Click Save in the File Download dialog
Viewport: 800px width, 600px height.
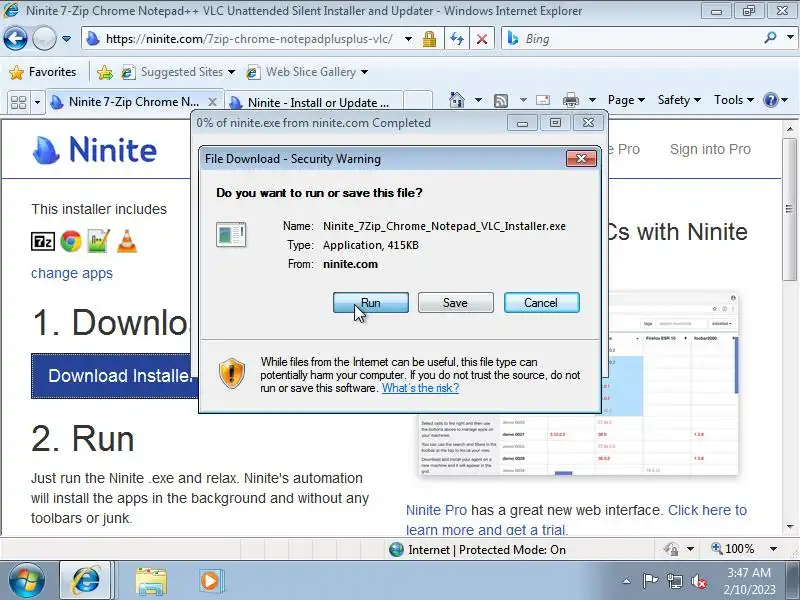(455, 303)
